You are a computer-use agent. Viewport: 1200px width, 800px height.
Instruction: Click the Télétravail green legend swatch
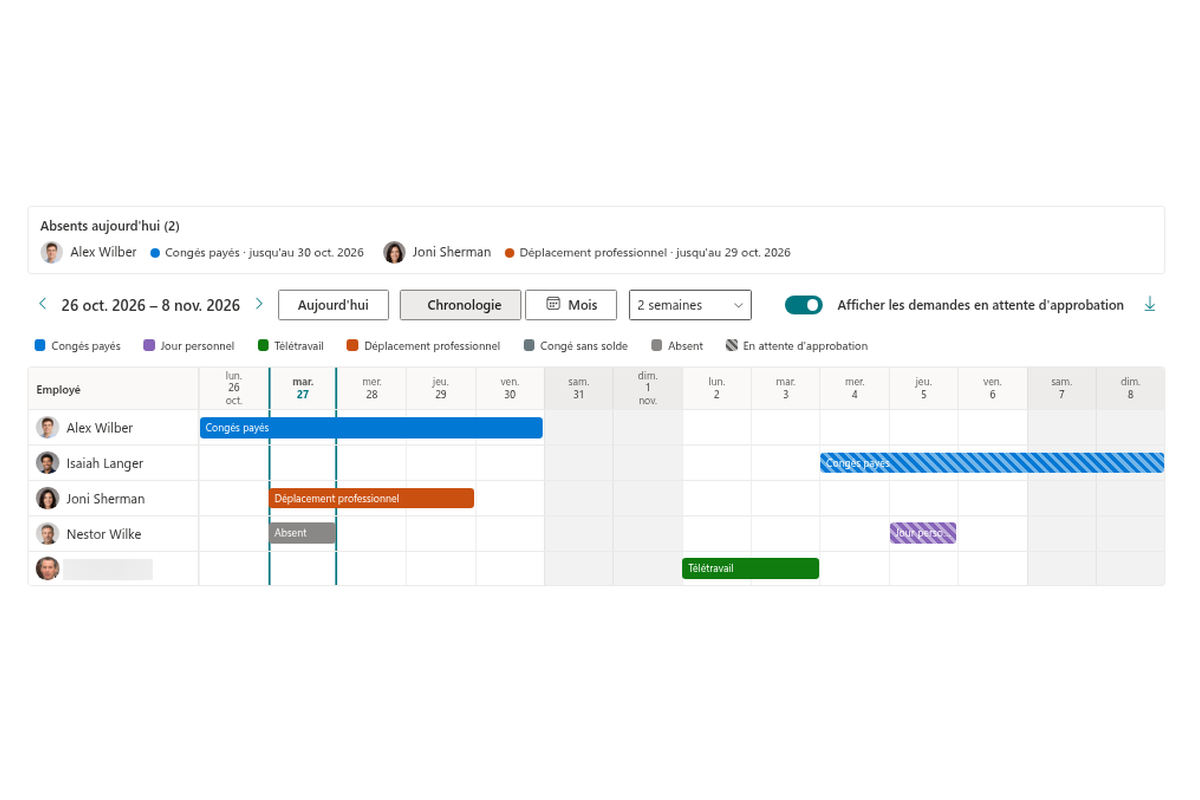pos(263,346)
